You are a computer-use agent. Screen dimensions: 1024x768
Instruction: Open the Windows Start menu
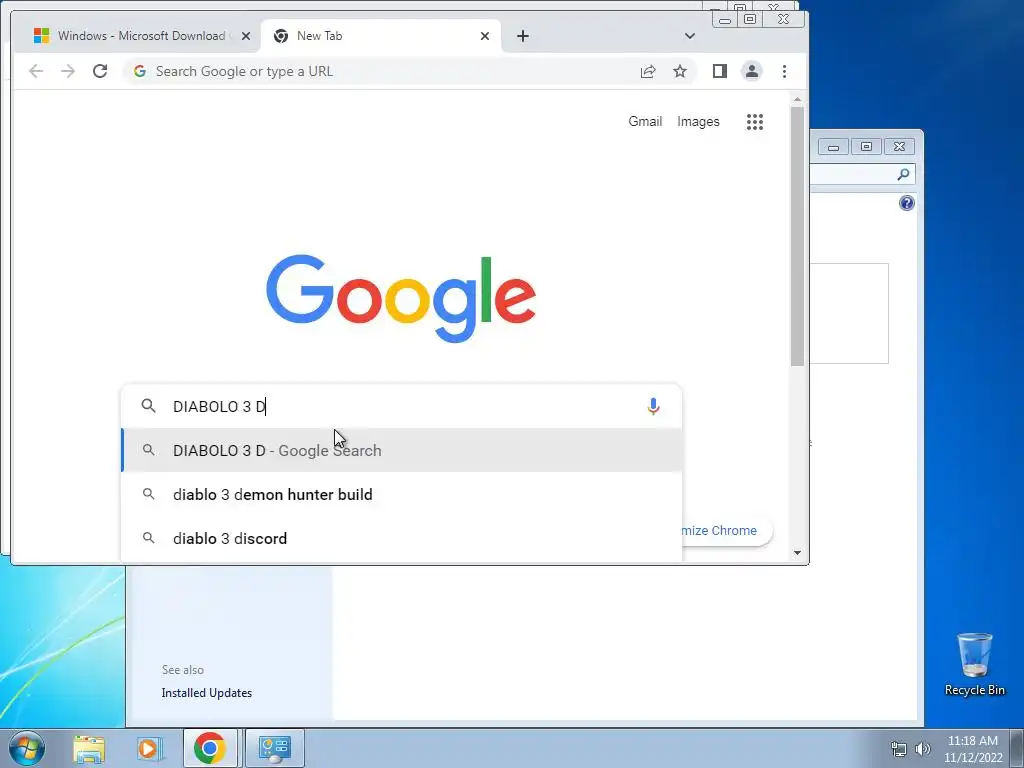point(27,748)
